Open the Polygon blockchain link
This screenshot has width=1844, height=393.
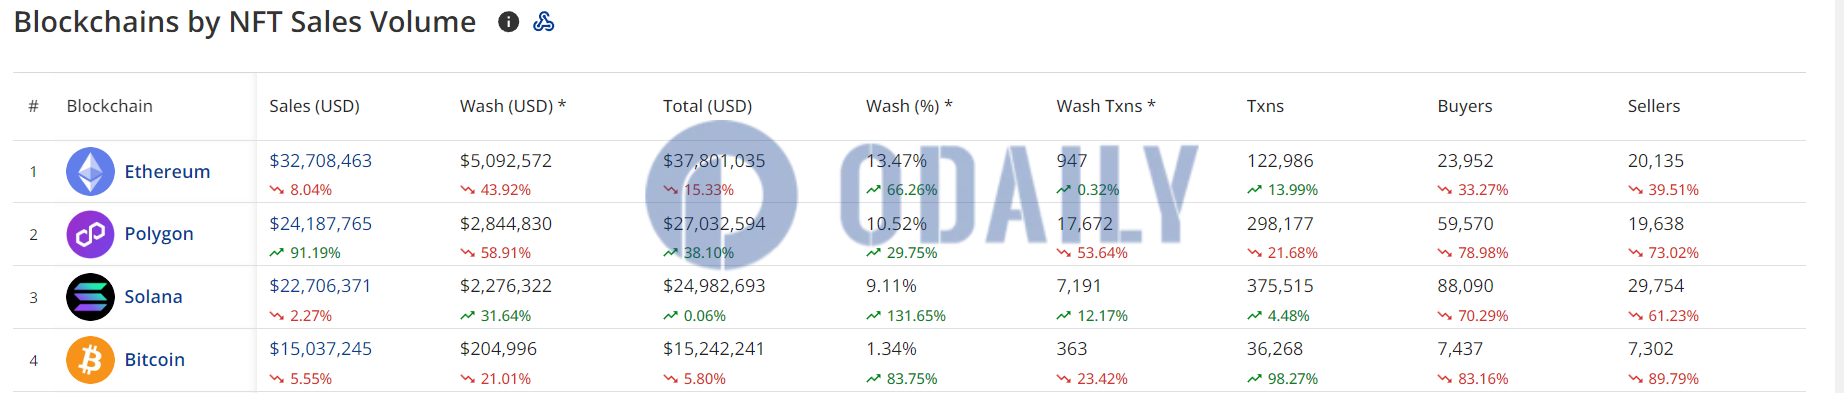pyautogui.click(x=159, y=234)
